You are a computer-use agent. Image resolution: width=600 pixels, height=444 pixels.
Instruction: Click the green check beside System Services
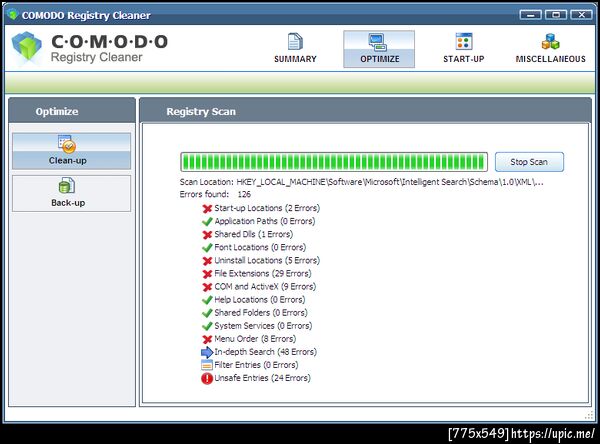pos(207,326)
